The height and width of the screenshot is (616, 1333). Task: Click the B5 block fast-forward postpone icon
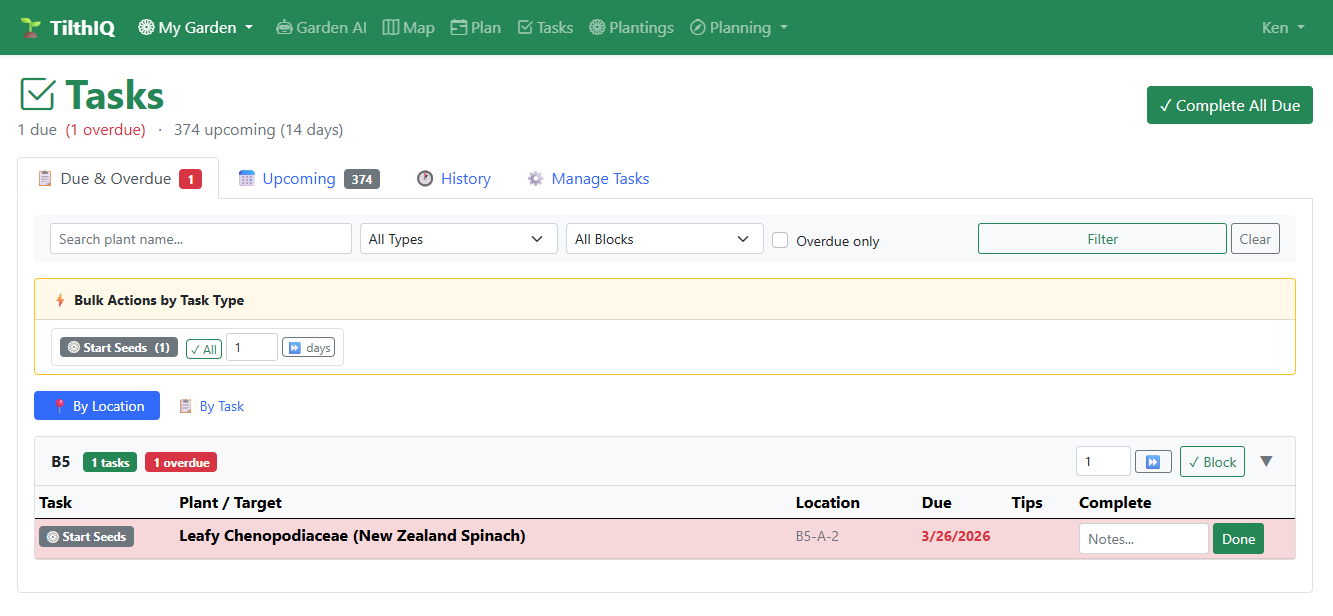tap(1153, 462)
